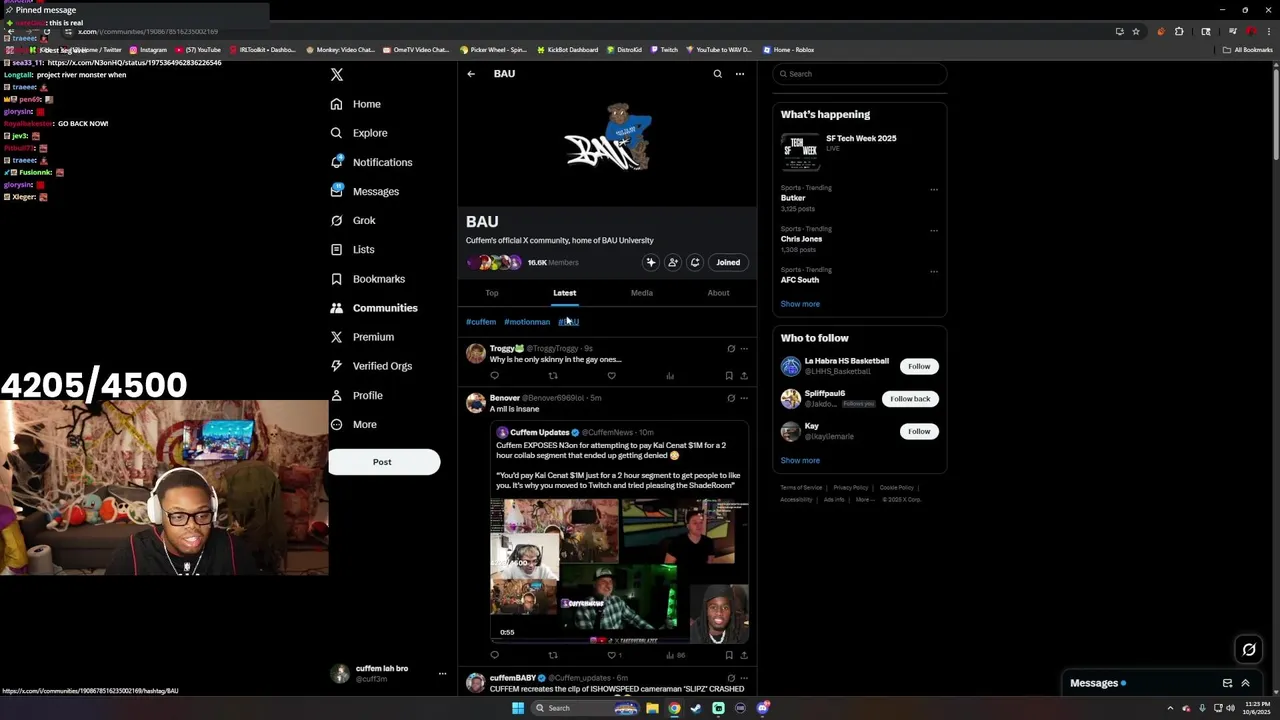This screenshot has width=1280, height=720.
Task: Open more options on Benover's post
Action: click(x=743, y=398)
